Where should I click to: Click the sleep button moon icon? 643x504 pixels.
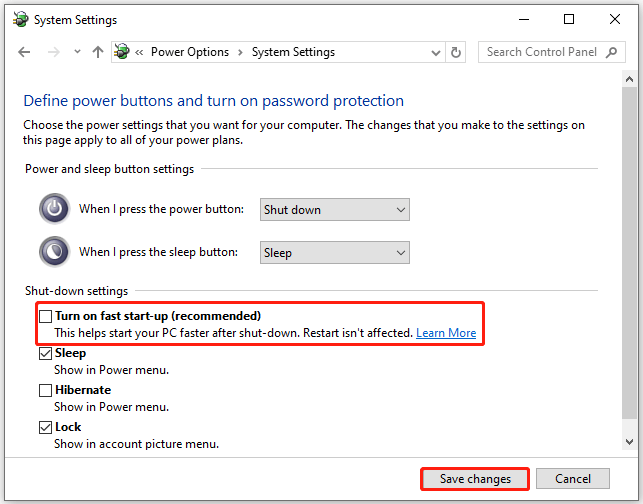pos(55,252)
